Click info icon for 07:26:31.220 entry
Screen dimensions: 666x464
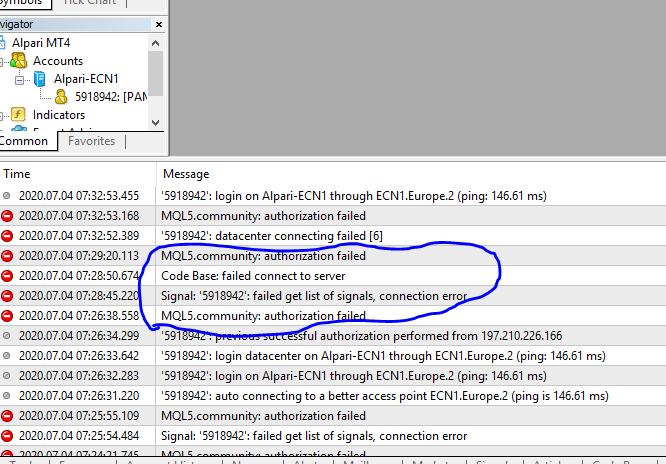coord(6,396)
